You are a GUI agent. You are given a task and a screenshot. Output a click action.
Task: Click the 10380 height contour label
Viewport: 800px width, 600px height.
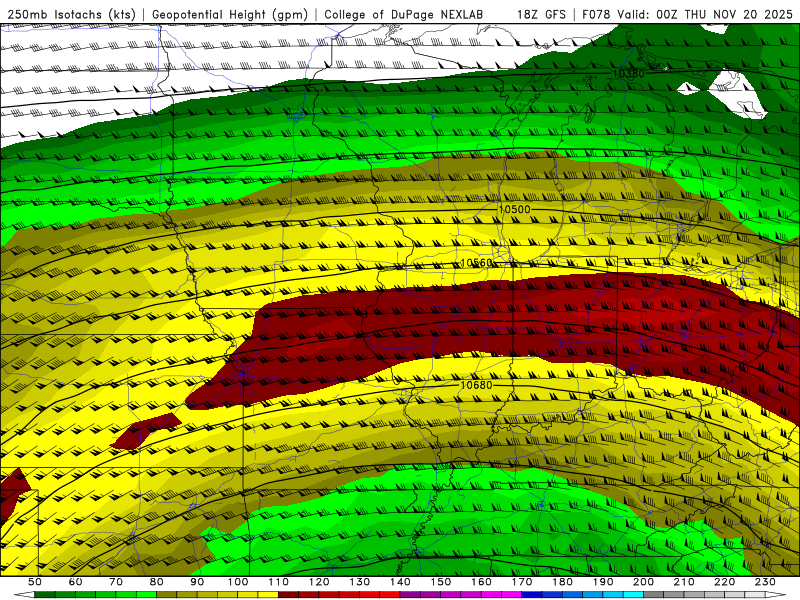[628, 73]
